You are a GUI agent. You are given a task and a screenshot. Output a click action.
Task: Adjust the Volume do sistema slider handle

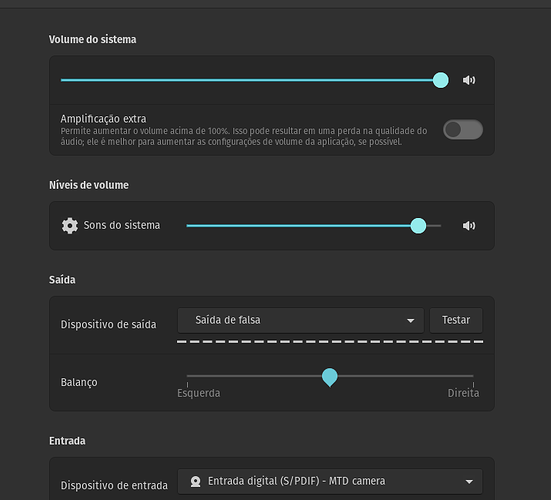click(x=440, y=80)
